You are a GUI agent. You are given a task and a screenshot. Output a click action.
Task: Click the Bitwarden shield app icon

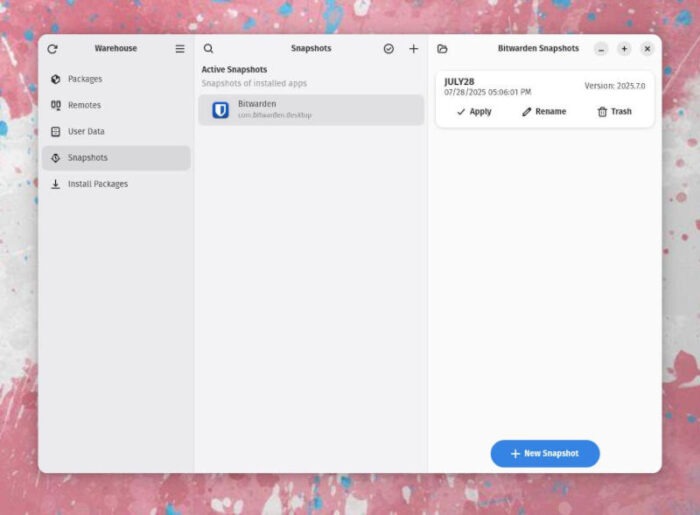(x=221, y=110)
